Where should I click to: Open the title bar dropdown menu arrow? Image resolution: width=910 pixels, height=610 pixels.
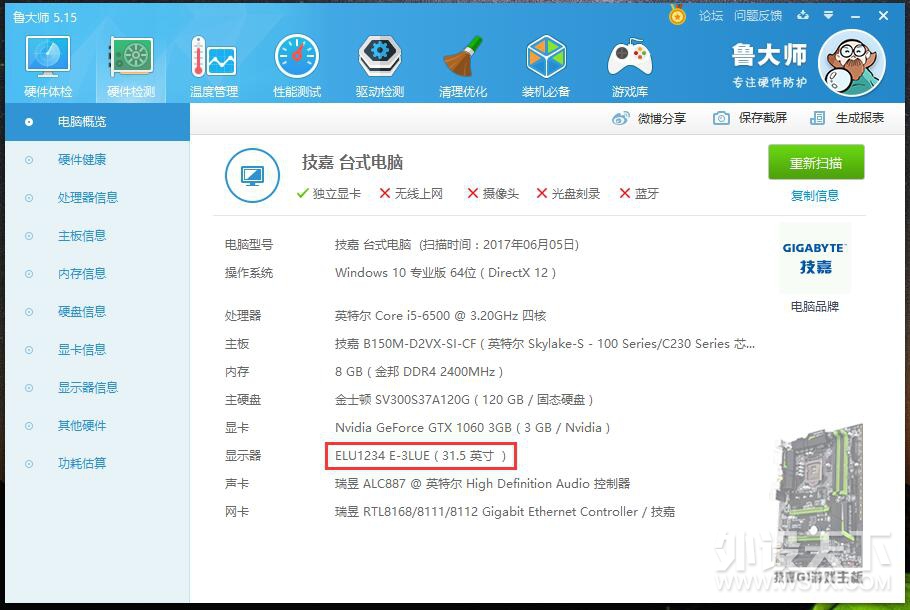tap(829, 15)
